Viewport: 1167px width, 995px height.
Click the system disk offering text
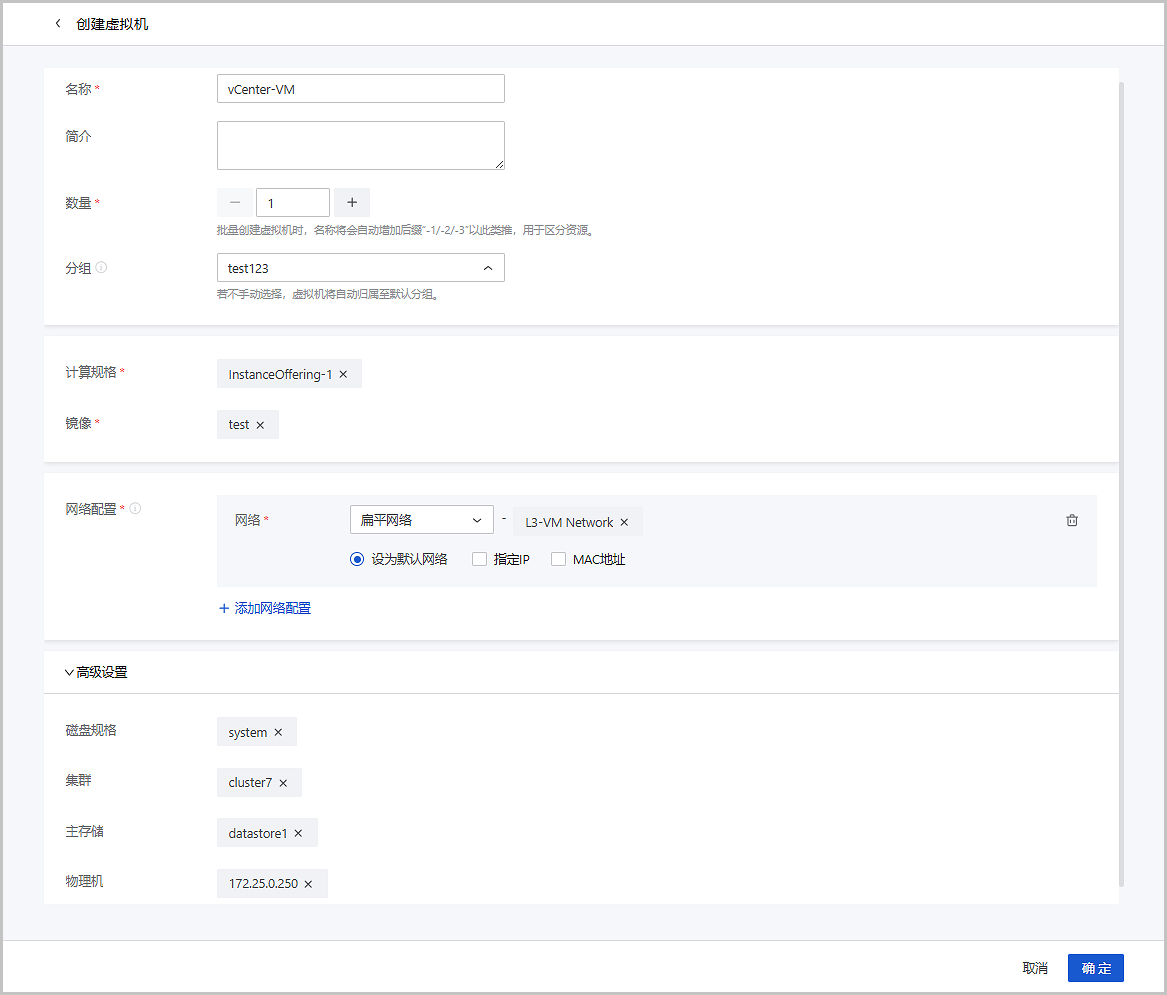(248, 732)
